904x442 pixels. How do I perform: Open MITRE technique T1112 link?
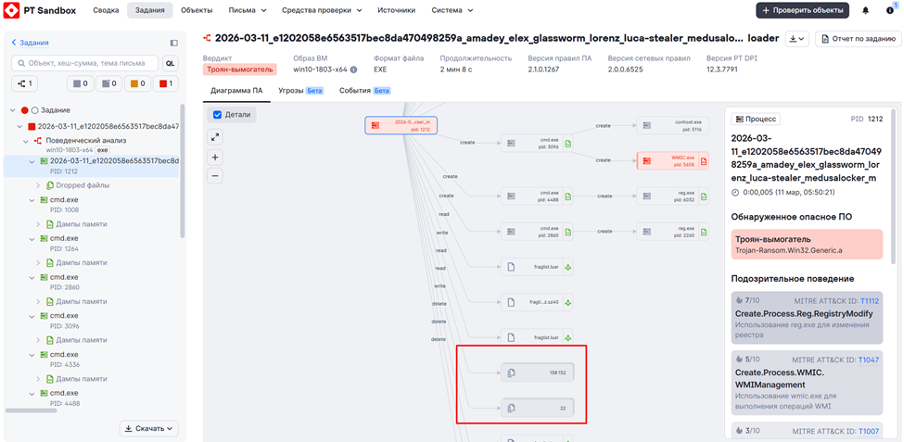(x=869, y=300)
